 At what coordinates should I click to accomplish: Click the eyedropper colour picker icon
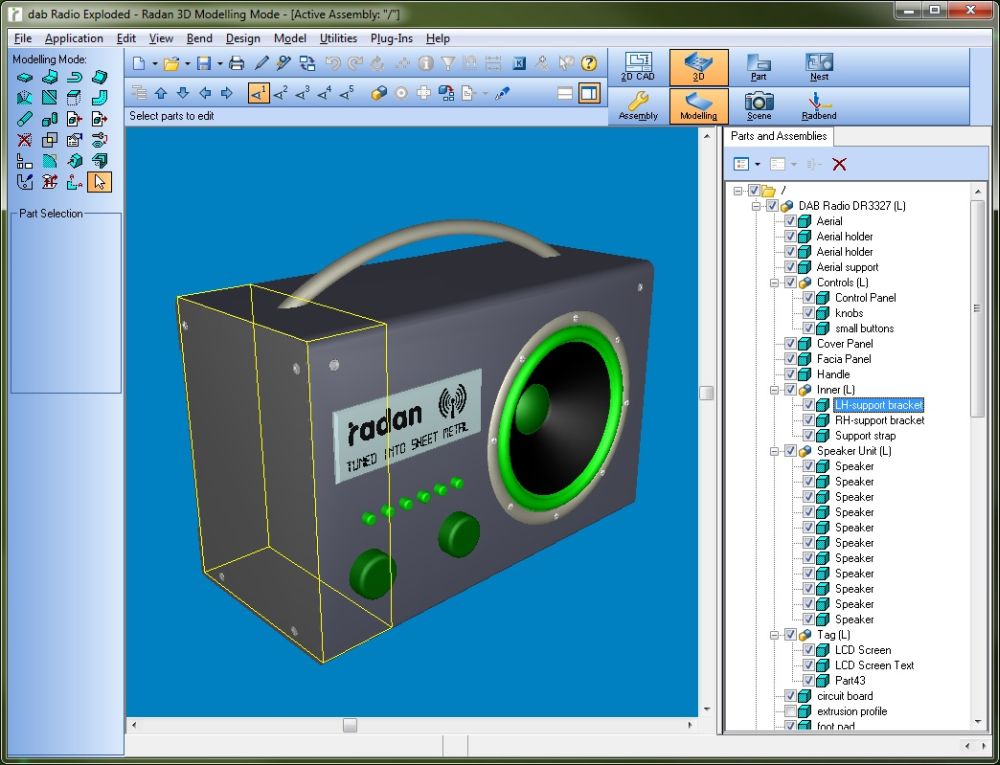point(503,93)
